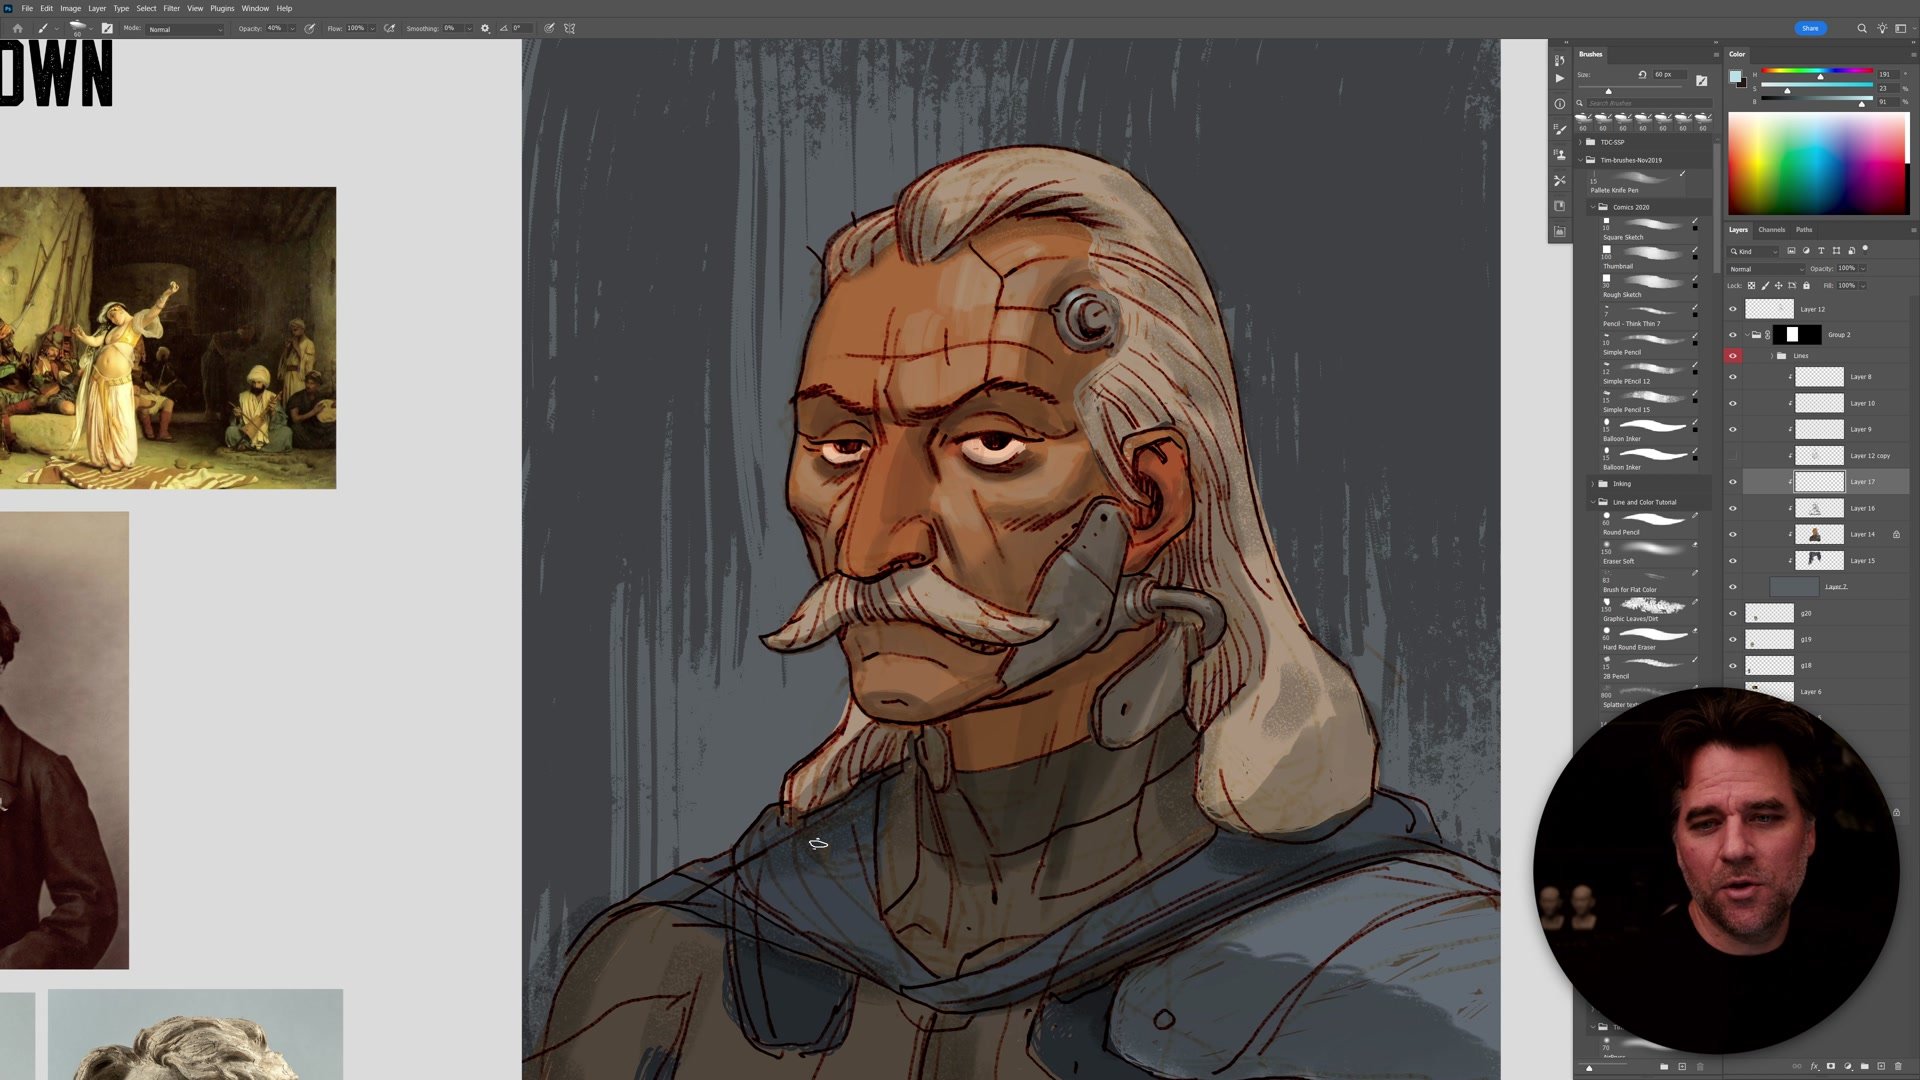Collapse the Comics 2020 brush folder
The width and height of the screenshot is (1920, 1080).
point(1593,207)
